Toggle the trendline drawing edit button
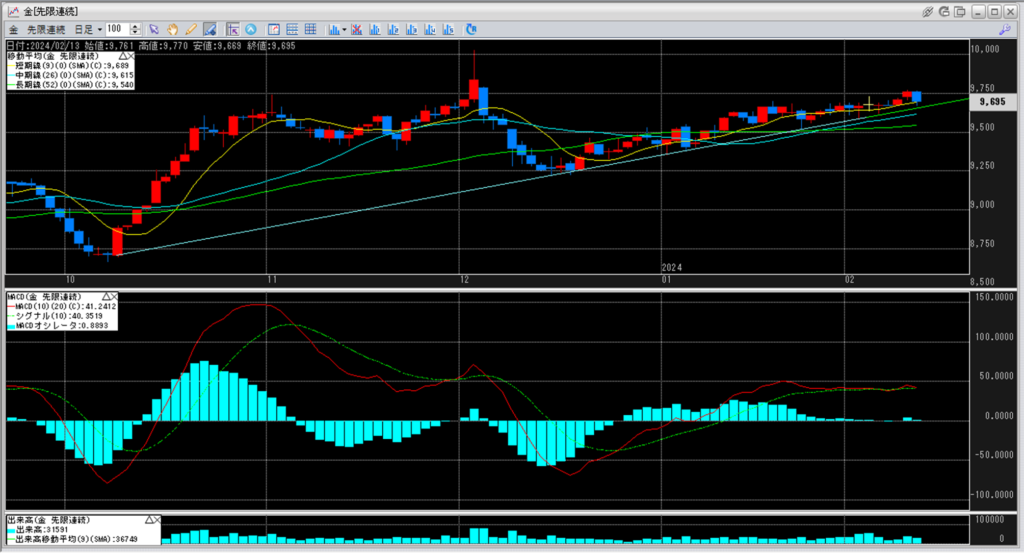This screenshot has width=1024, height=553. pyautogui.click(x=209, y=30)
